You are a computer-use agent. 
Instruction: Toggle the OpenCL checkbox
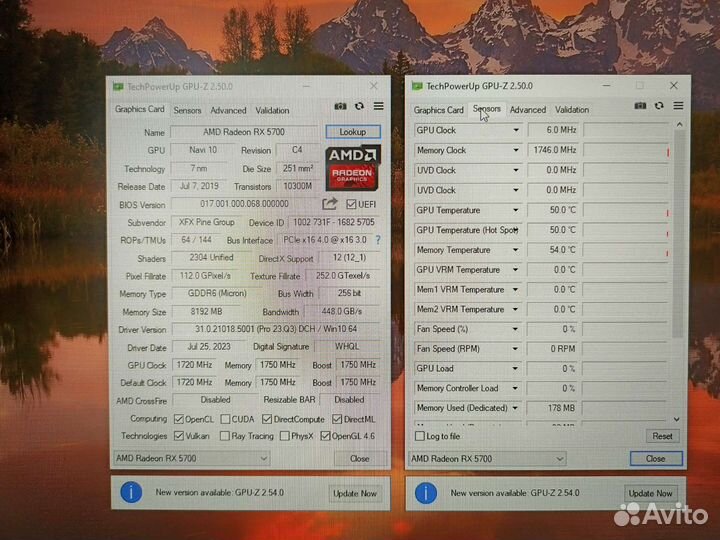[x=179, y=419]
